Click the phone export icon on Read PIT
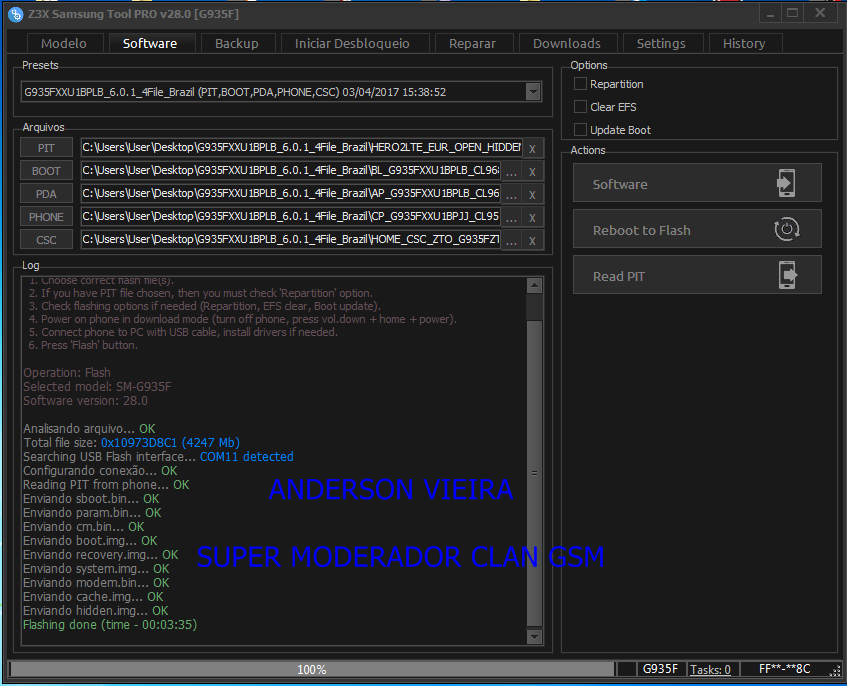 pyautogui.click(x=788, y=275)
